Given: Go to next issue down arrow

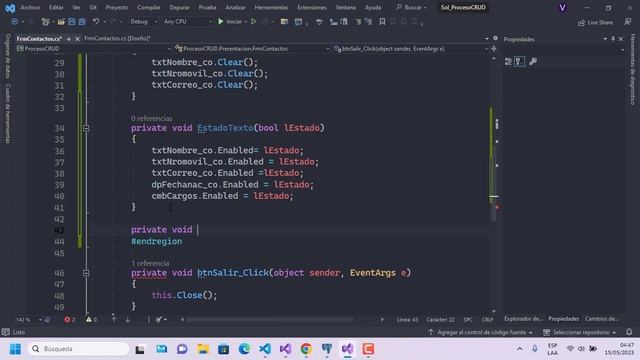Looking at the screenshot, I should pyautogui.click(x=127, y=320).
